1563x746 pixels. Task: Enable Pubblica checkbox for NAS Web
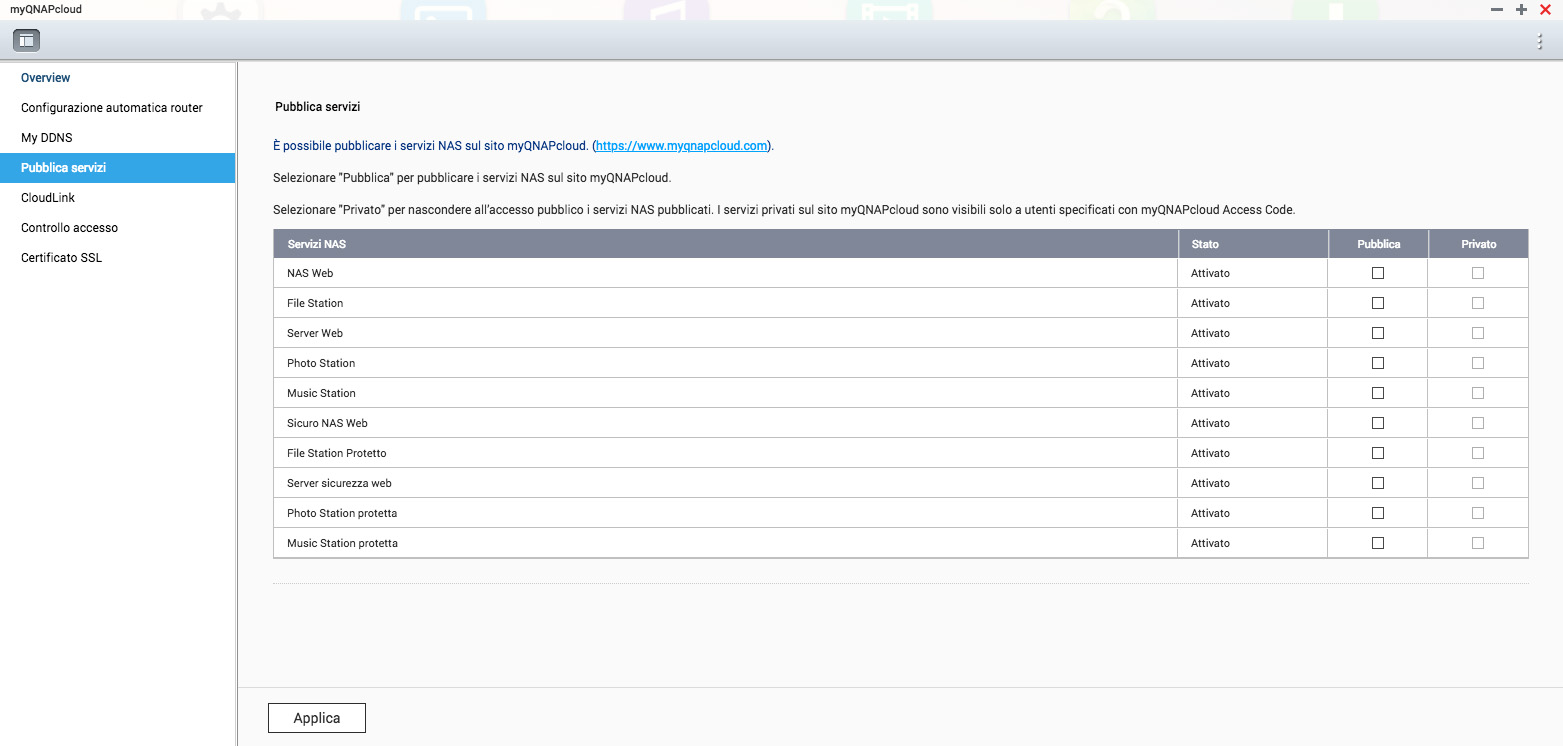(1378, 273)
